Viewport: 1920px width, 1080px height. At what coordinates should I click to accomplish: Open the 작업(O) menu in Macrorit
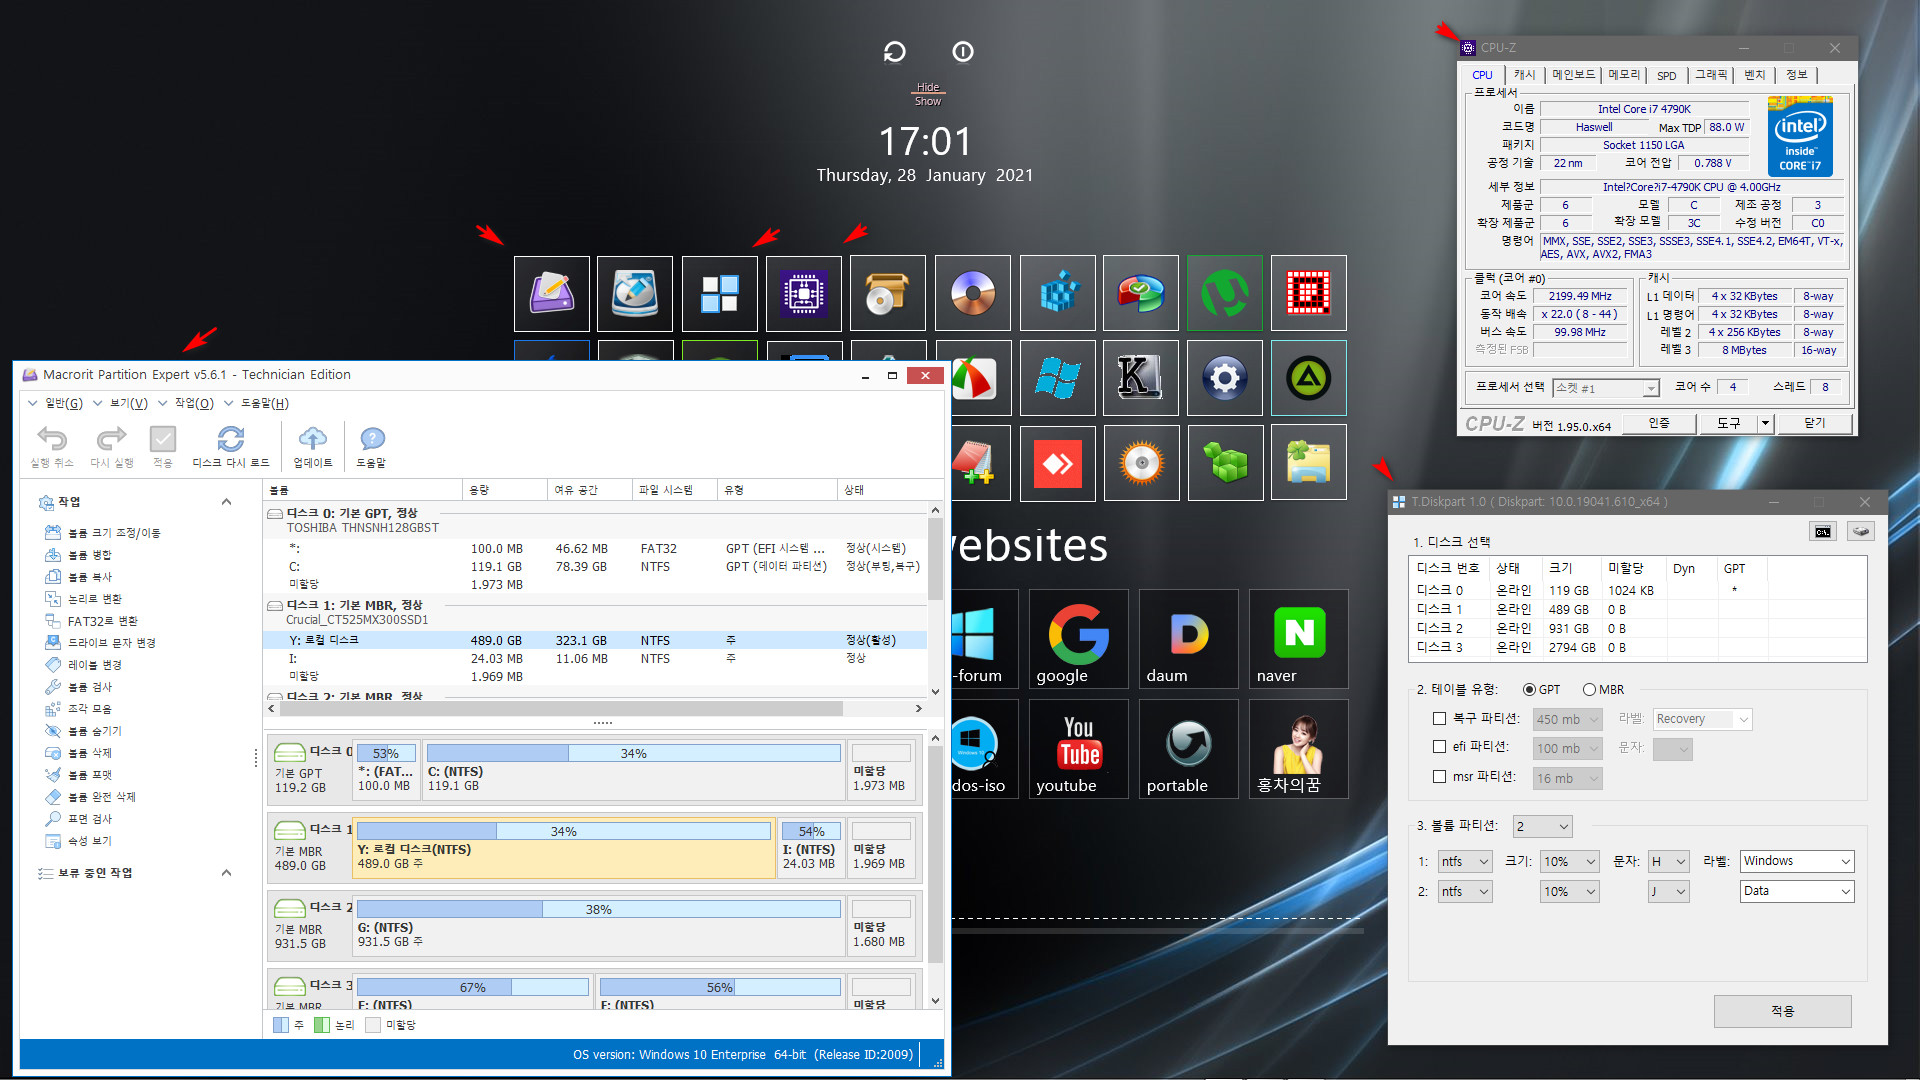click(194, 403)
